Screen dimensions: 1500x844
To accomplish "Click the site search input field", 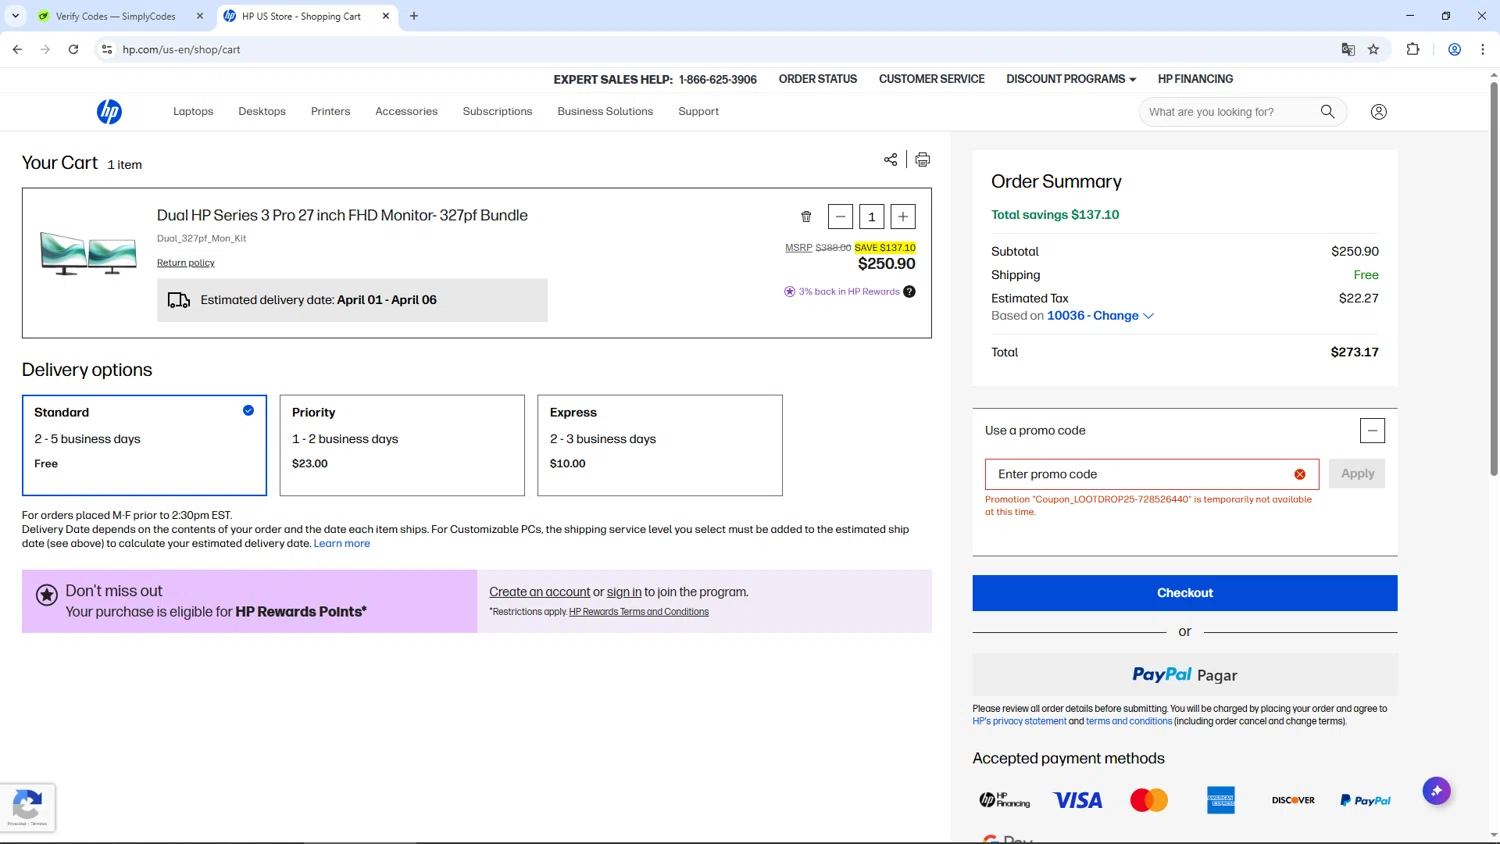I will (1230, 112).
